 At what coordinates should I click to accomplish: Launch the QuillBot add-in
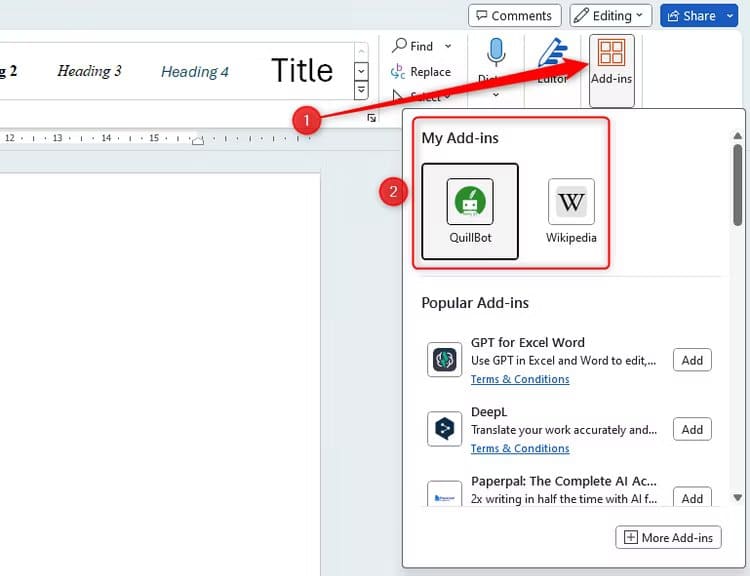(x=470, y=211)
